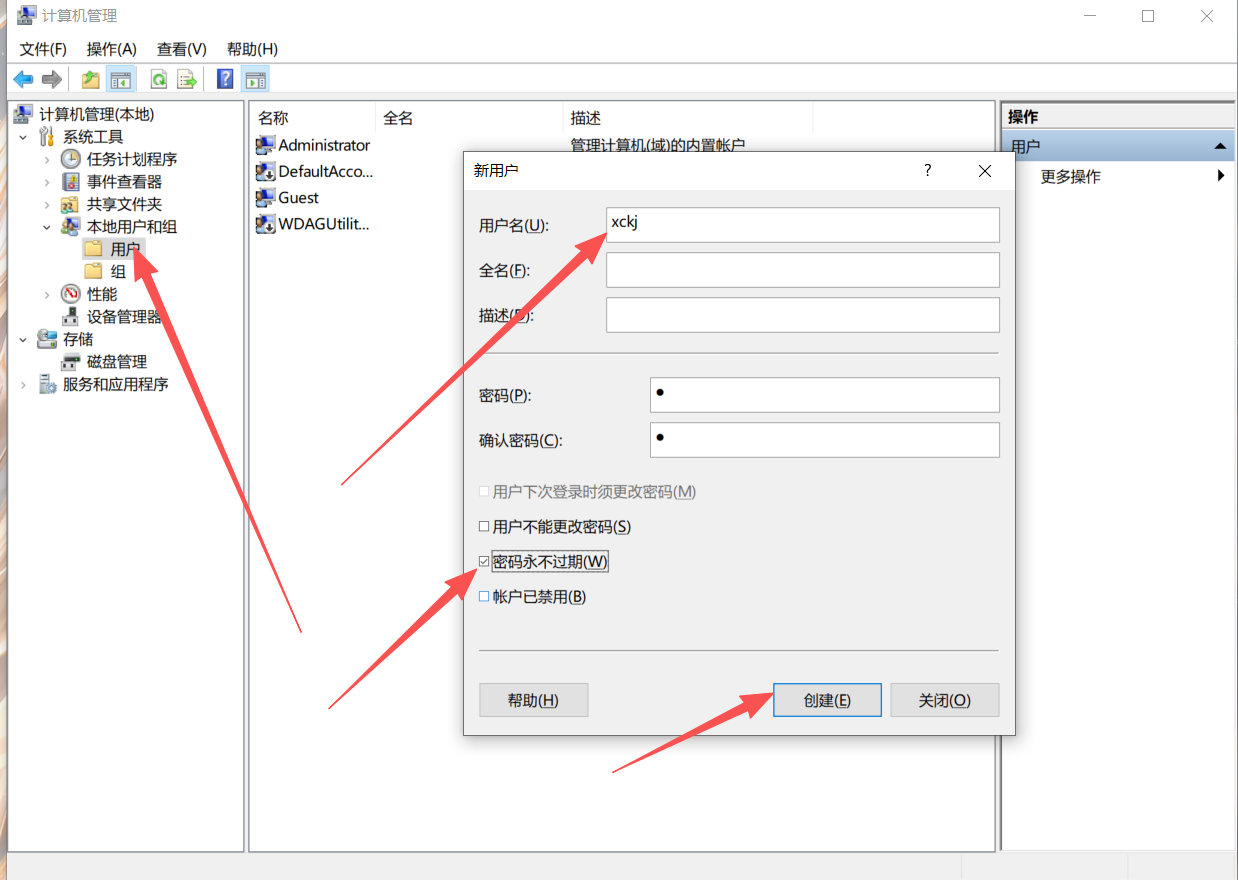Screen dimensions: 1238x880
Task: Open the 操作(A) menu
Action: pyautogui.click(x=111, y=49)
